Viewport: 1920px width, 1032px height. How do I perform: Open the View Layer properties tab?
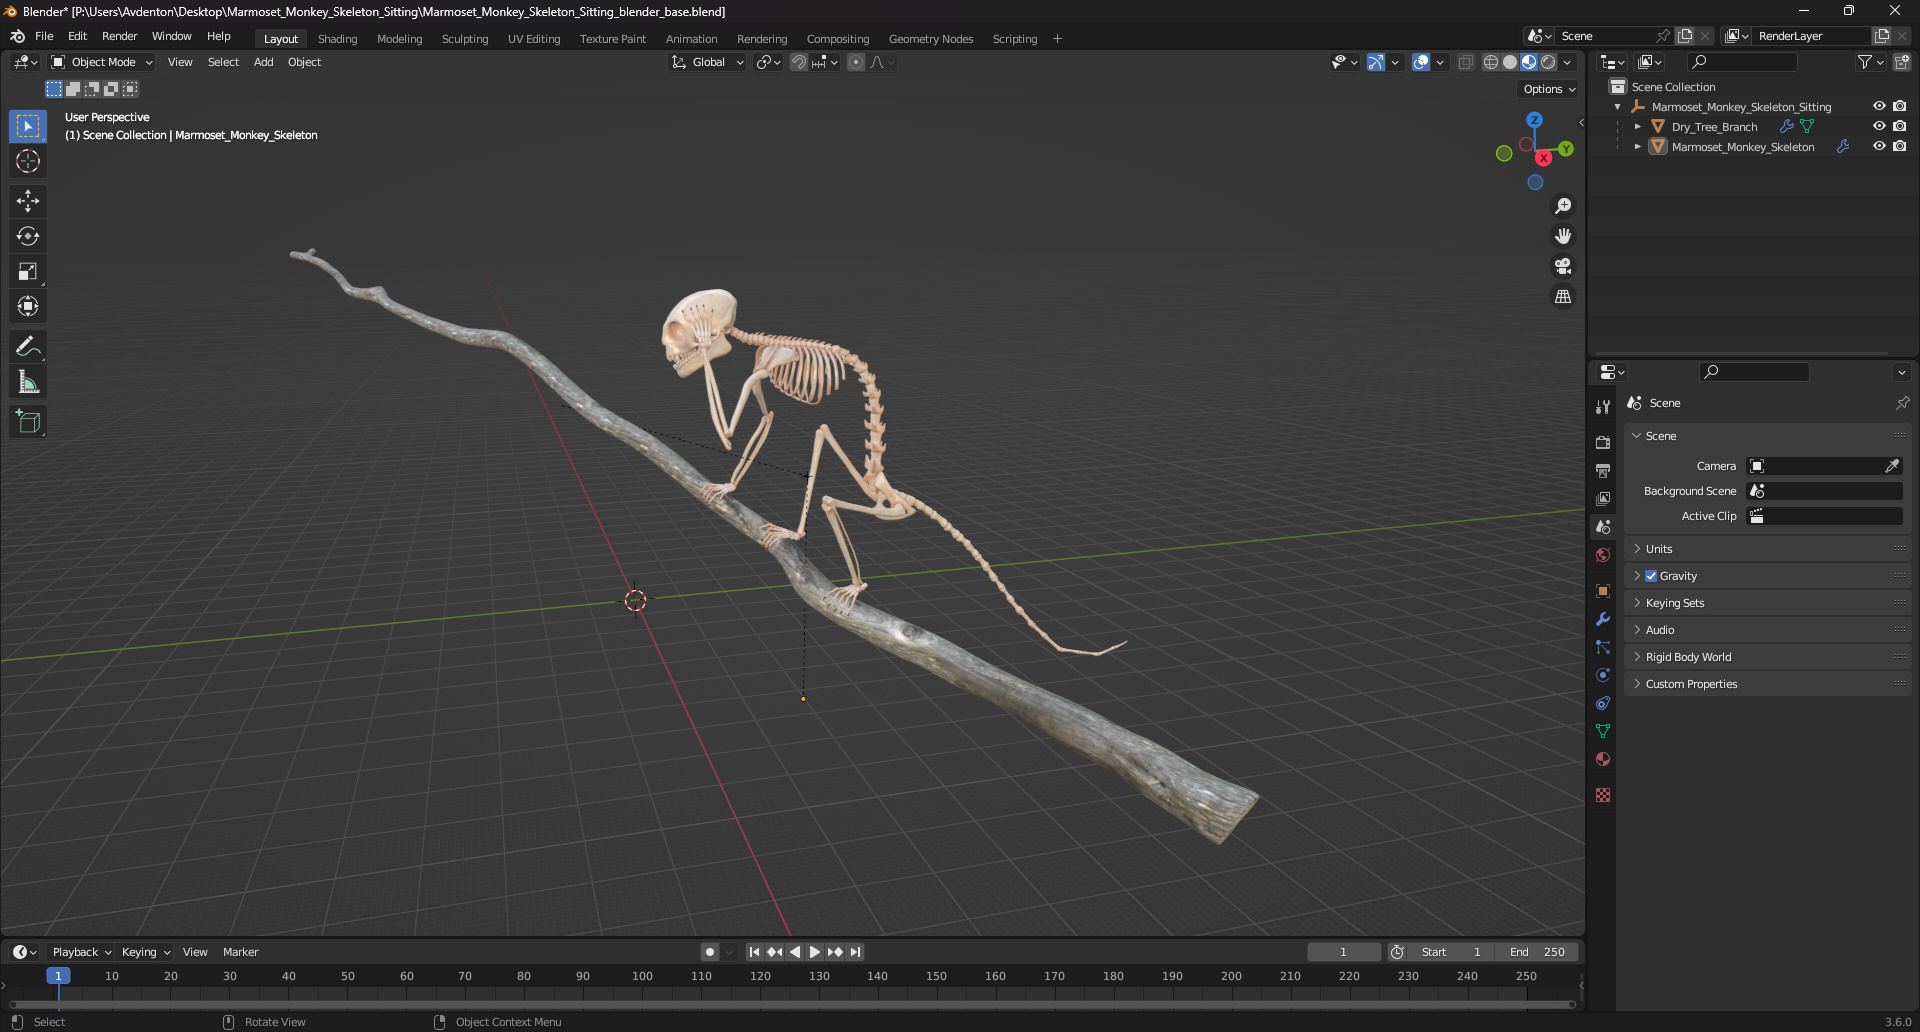coord(1603,498)
